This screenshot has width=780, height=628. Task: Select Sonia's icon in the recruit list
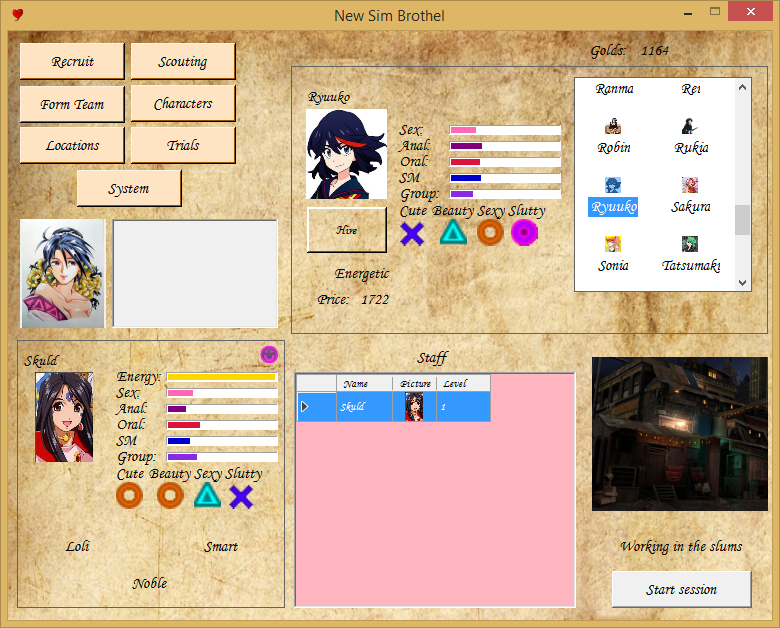(x=613, y=244)
